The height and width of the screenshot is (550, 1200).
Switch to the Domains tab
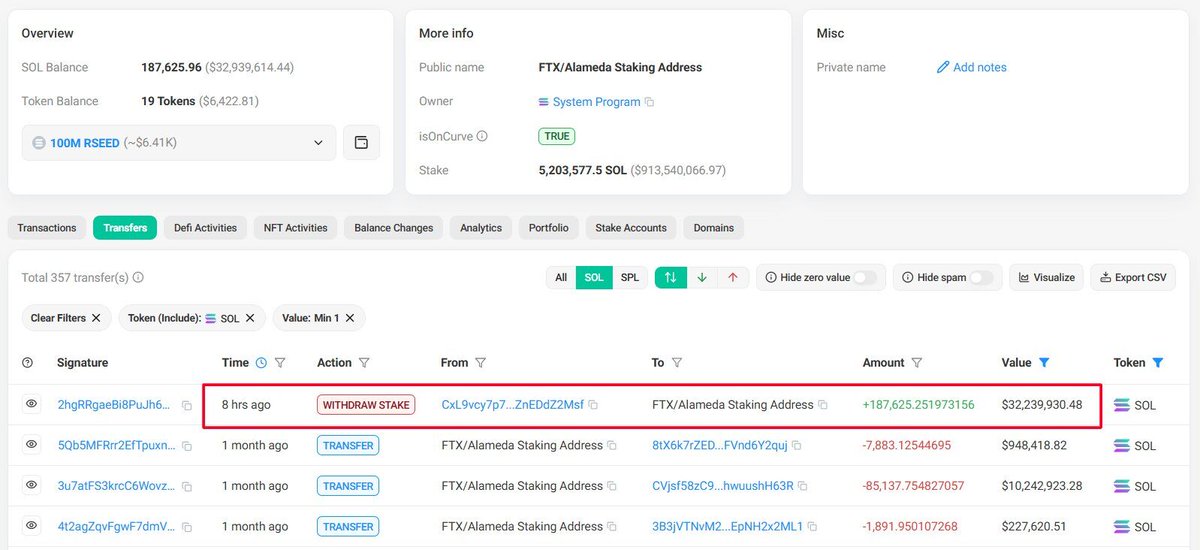click(713, 228)
